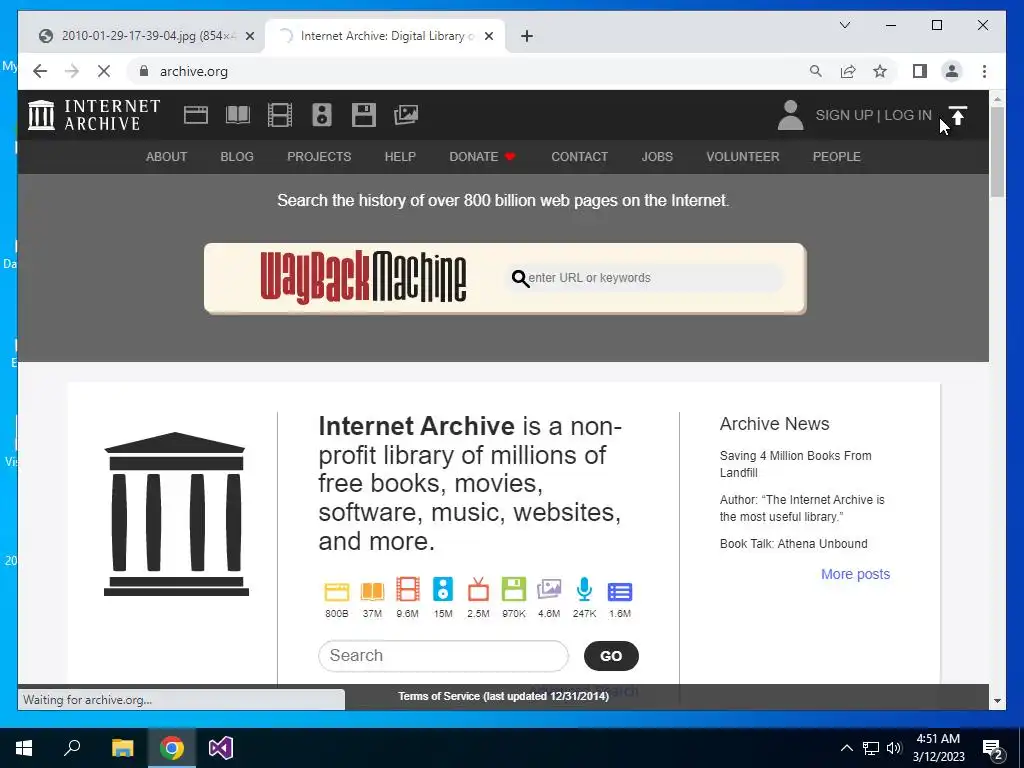This screenshot has height=768, width=1024.
Task: Select the orange texts icon labeled 37M
Action: tap(372, 591)
